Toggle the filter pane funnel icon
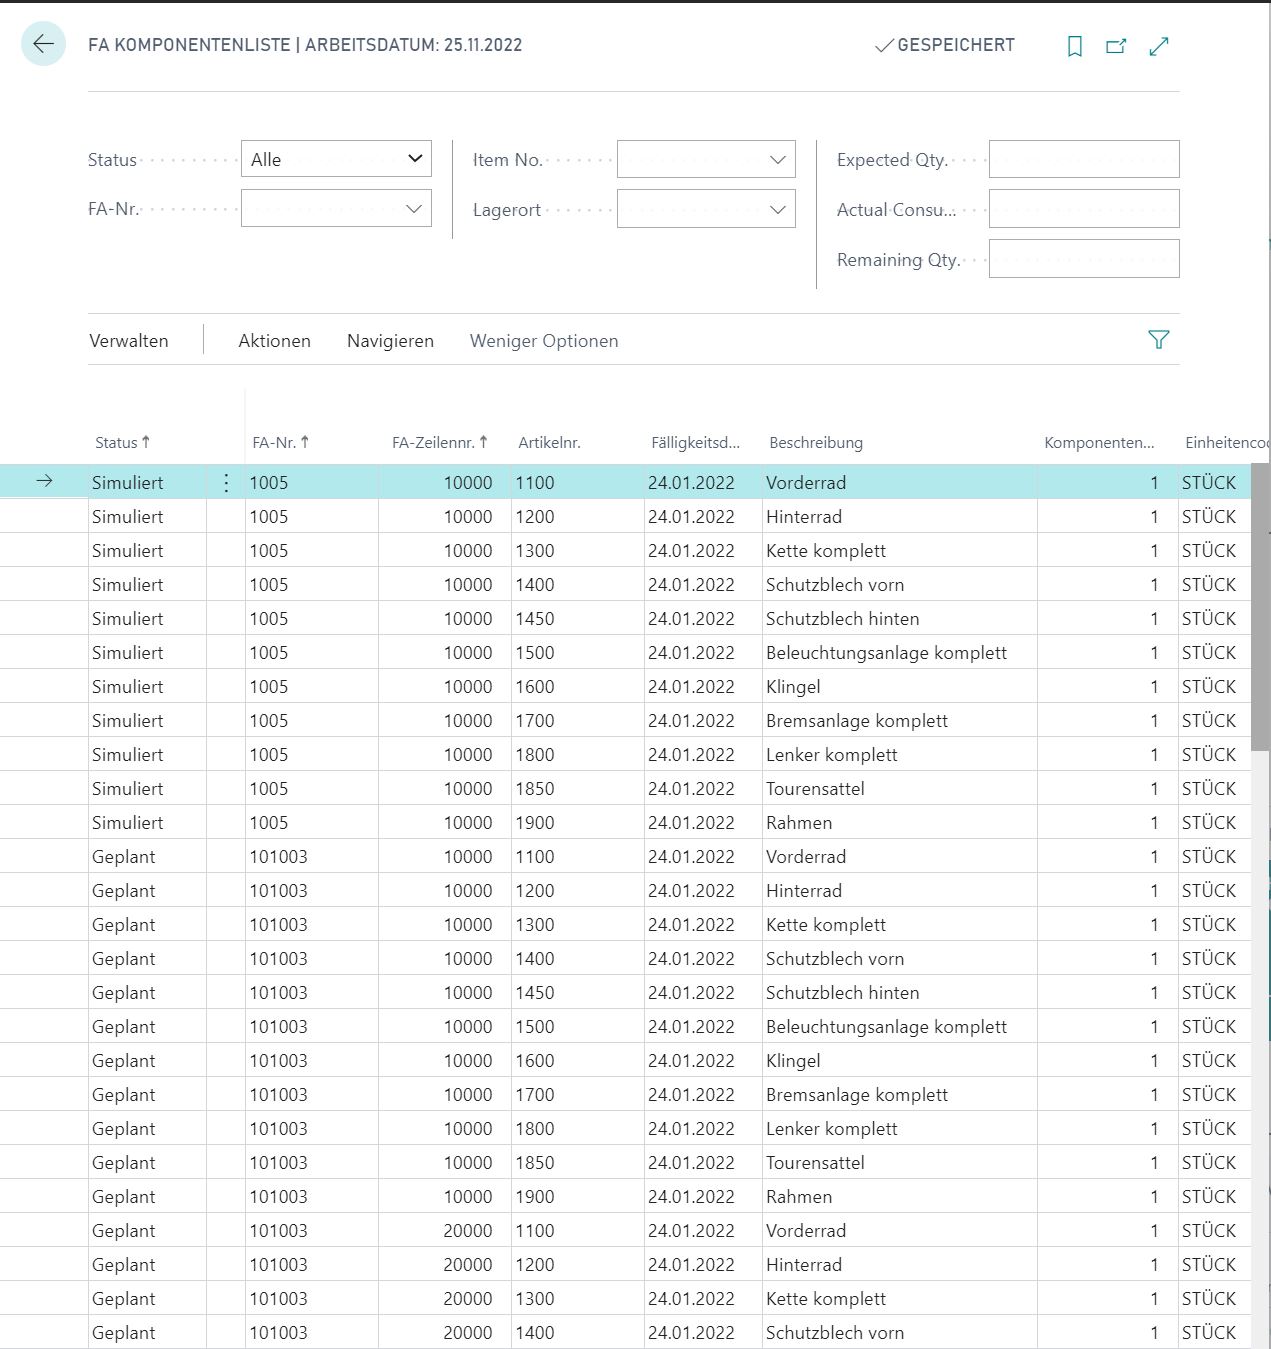 click(1158, 340)
